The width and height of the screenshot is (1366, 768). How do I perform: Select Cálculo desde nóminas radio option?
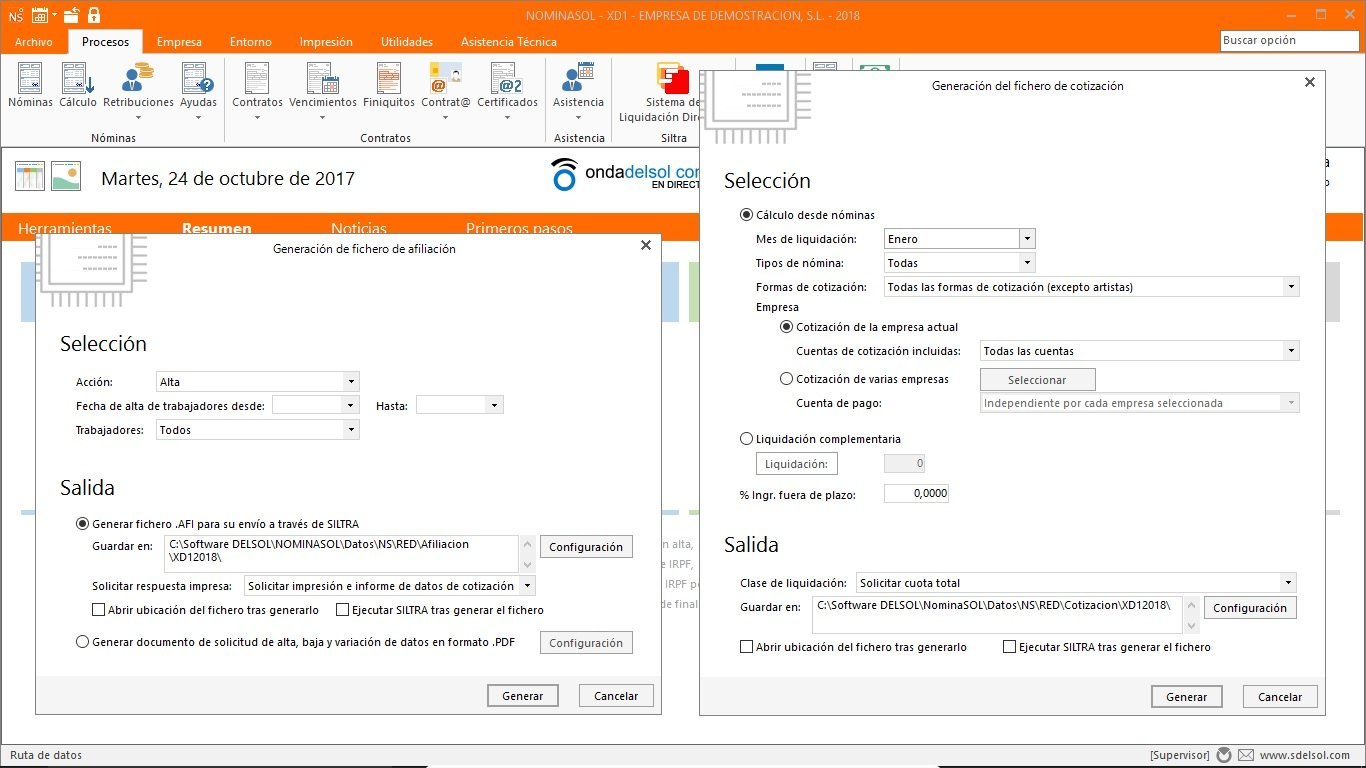tap(746, 215)
